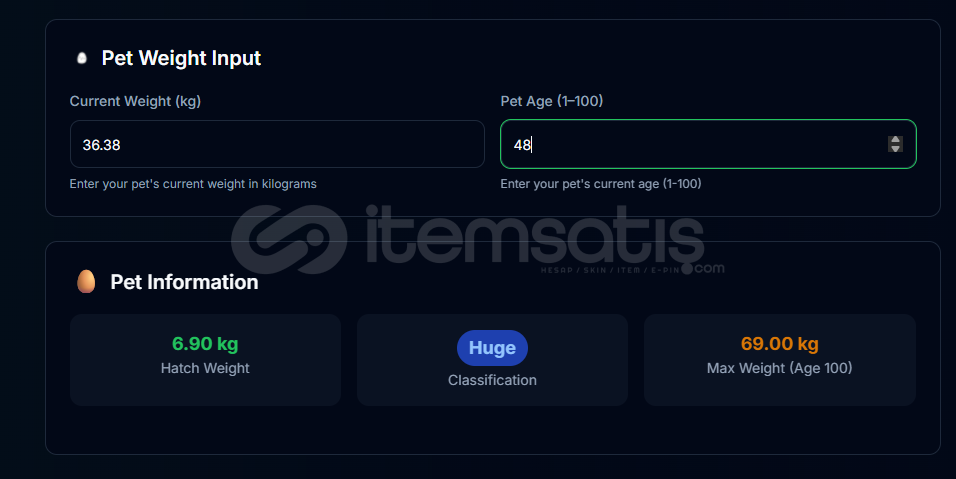
Task: Click the weight hint text about kilograms
Action: pyautogui.click(x=193, y=184)
